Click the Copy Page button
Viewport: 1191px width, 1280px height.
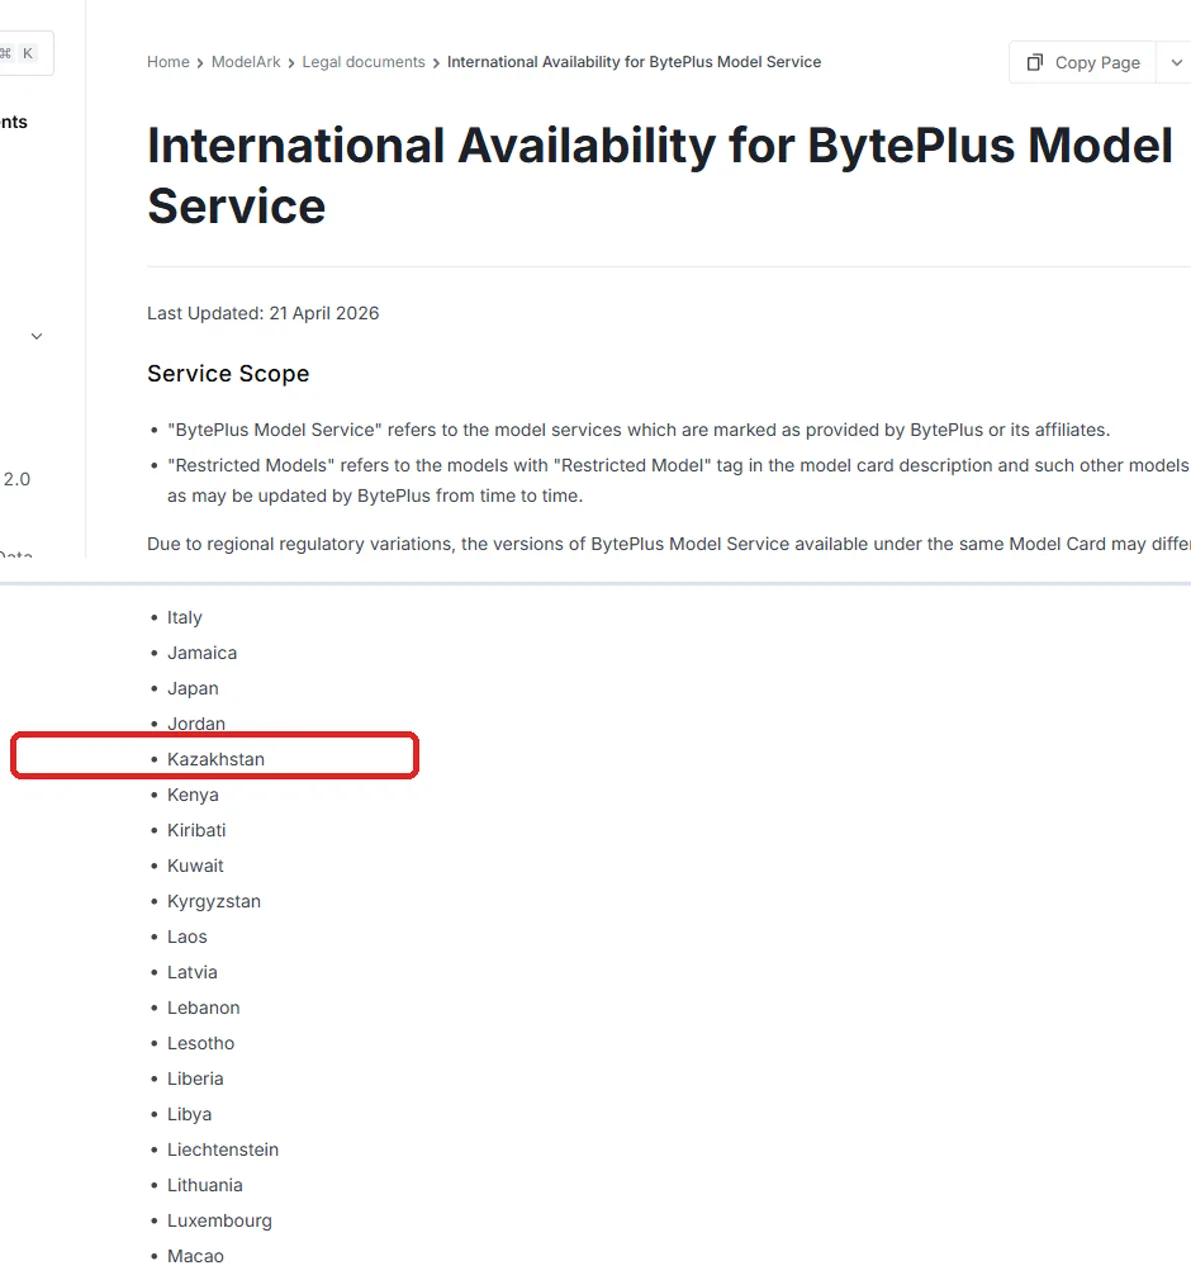(1083, 62)
